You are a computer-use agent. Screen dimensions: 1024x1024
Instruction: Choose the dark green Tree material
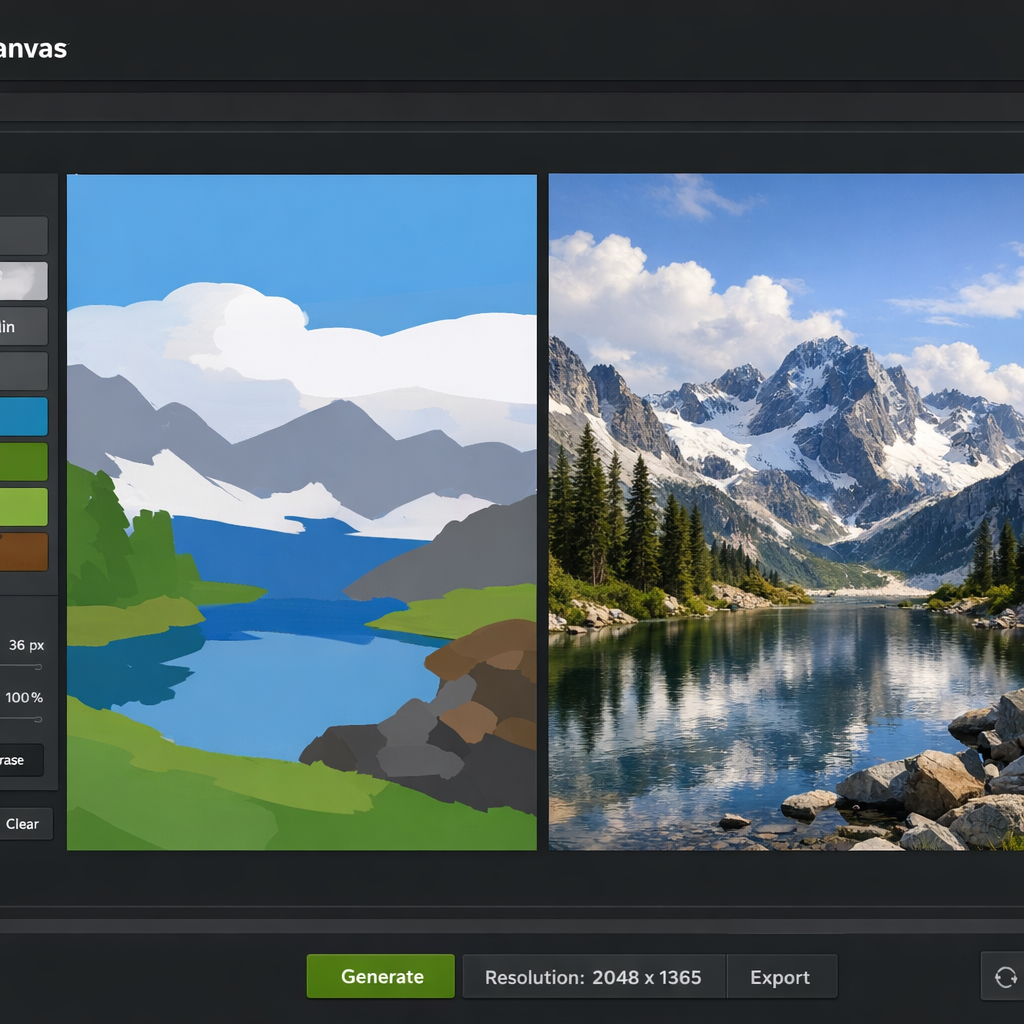pos(20,461)
